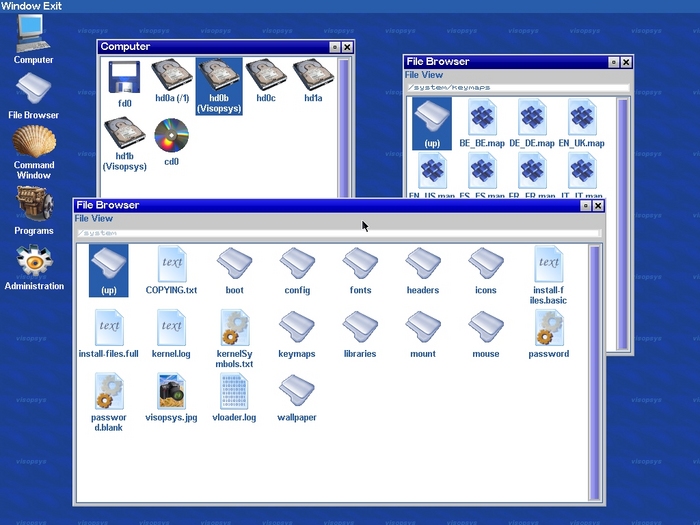Open the kernel.log text file
This screenshot has width=700, height=525.
[172, 328]
